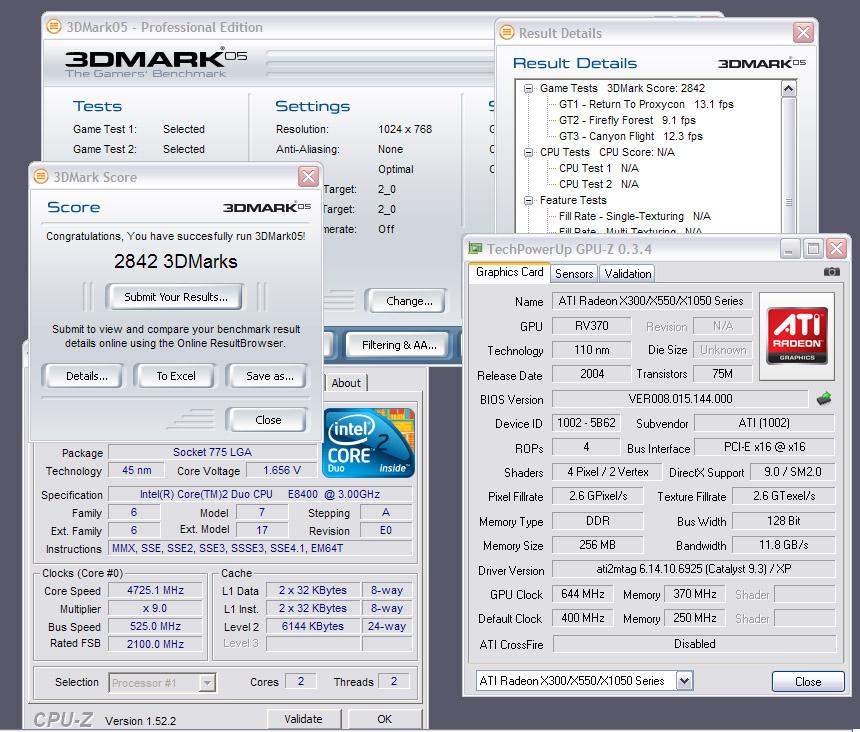The image size is (860, 732).
Task: Select CPU Test 2 row
Action: click(x=598, y=184)
